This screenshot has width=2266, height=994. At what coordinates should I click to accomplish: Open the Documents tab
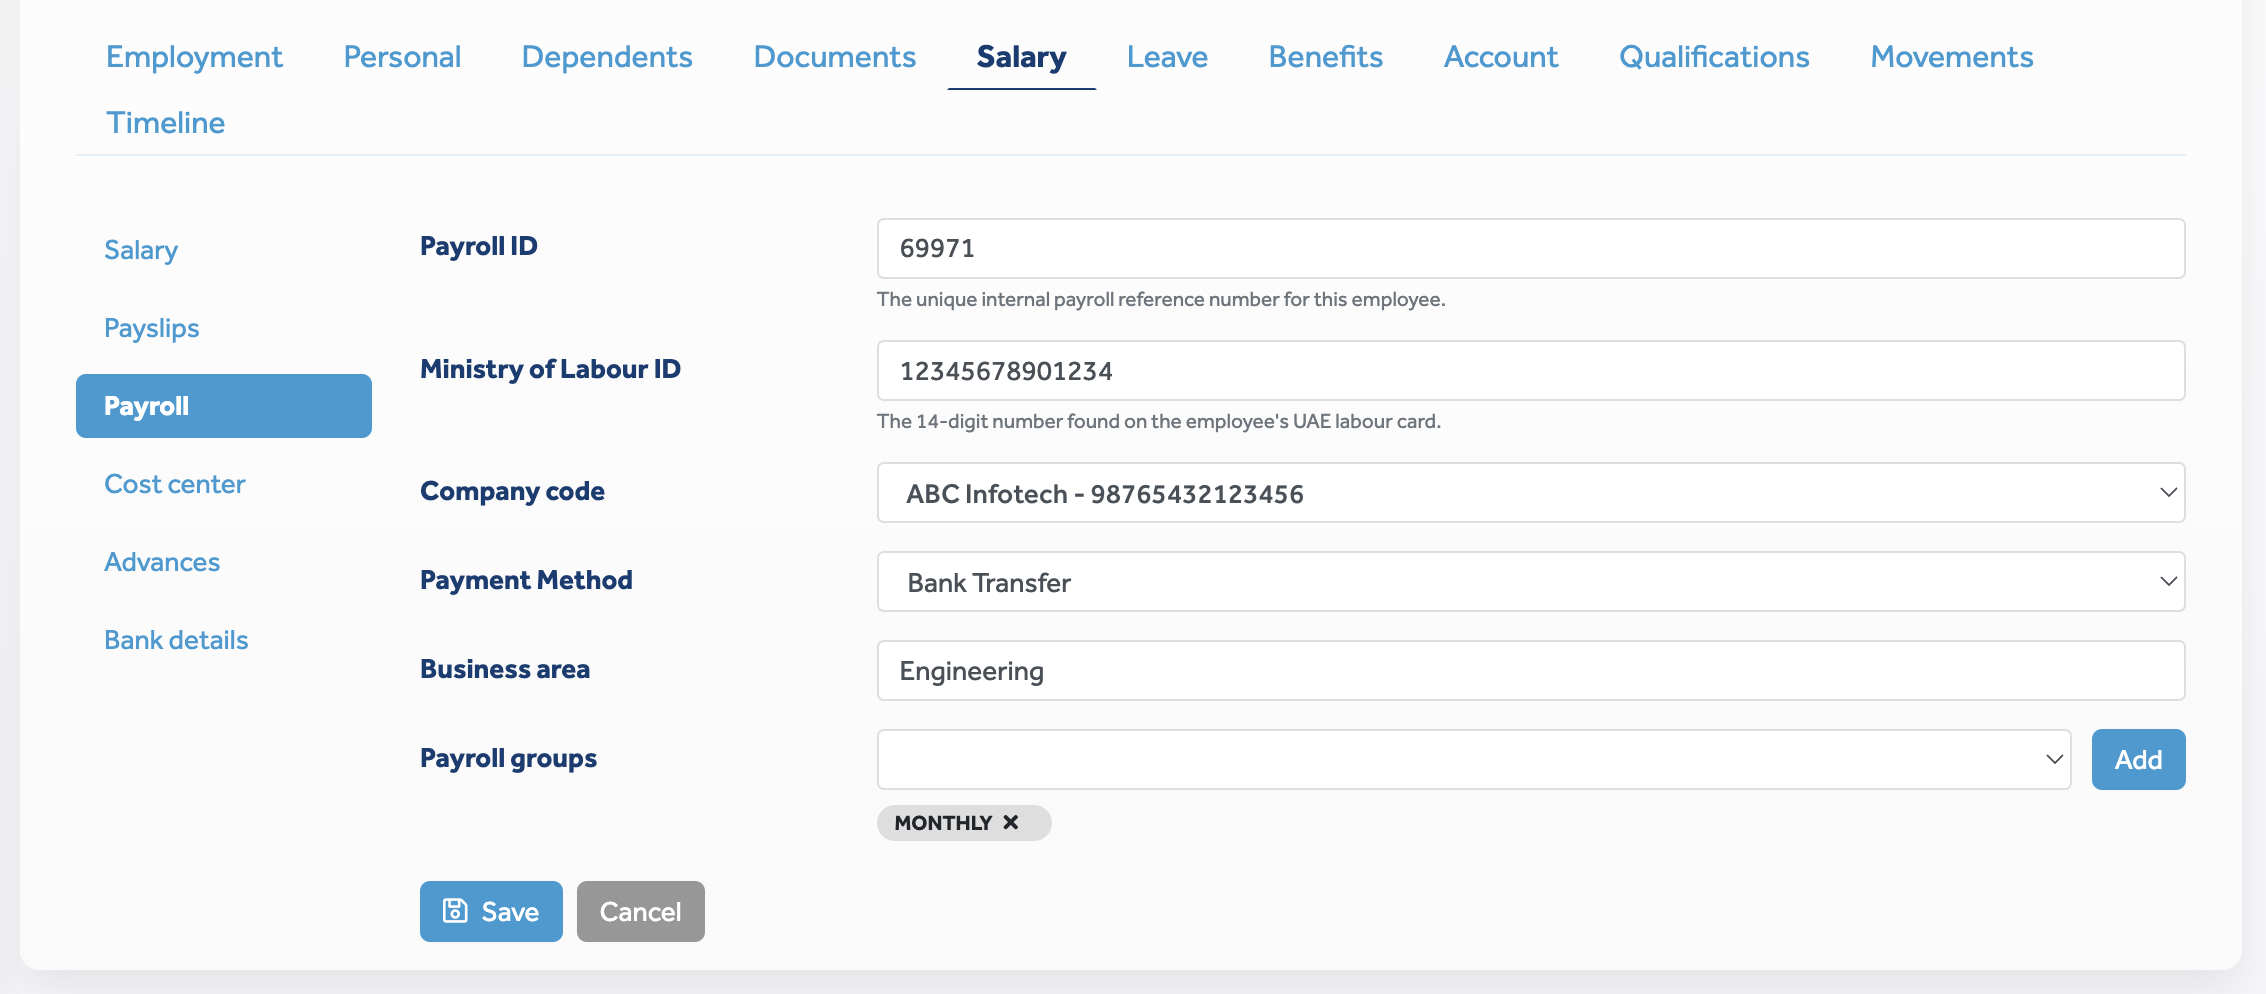coord(834,57)
